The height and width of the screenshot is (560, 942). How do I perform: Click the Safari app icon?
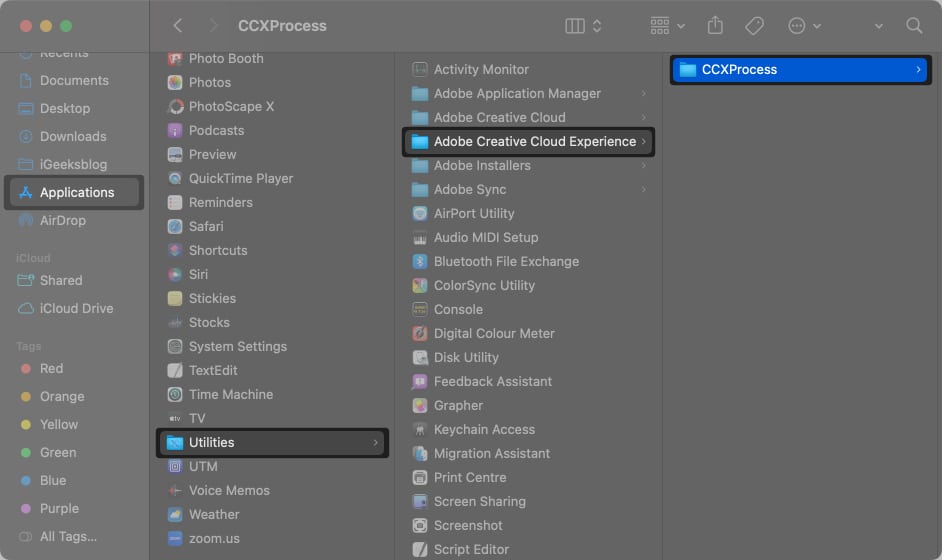click(x=175, y=227)
